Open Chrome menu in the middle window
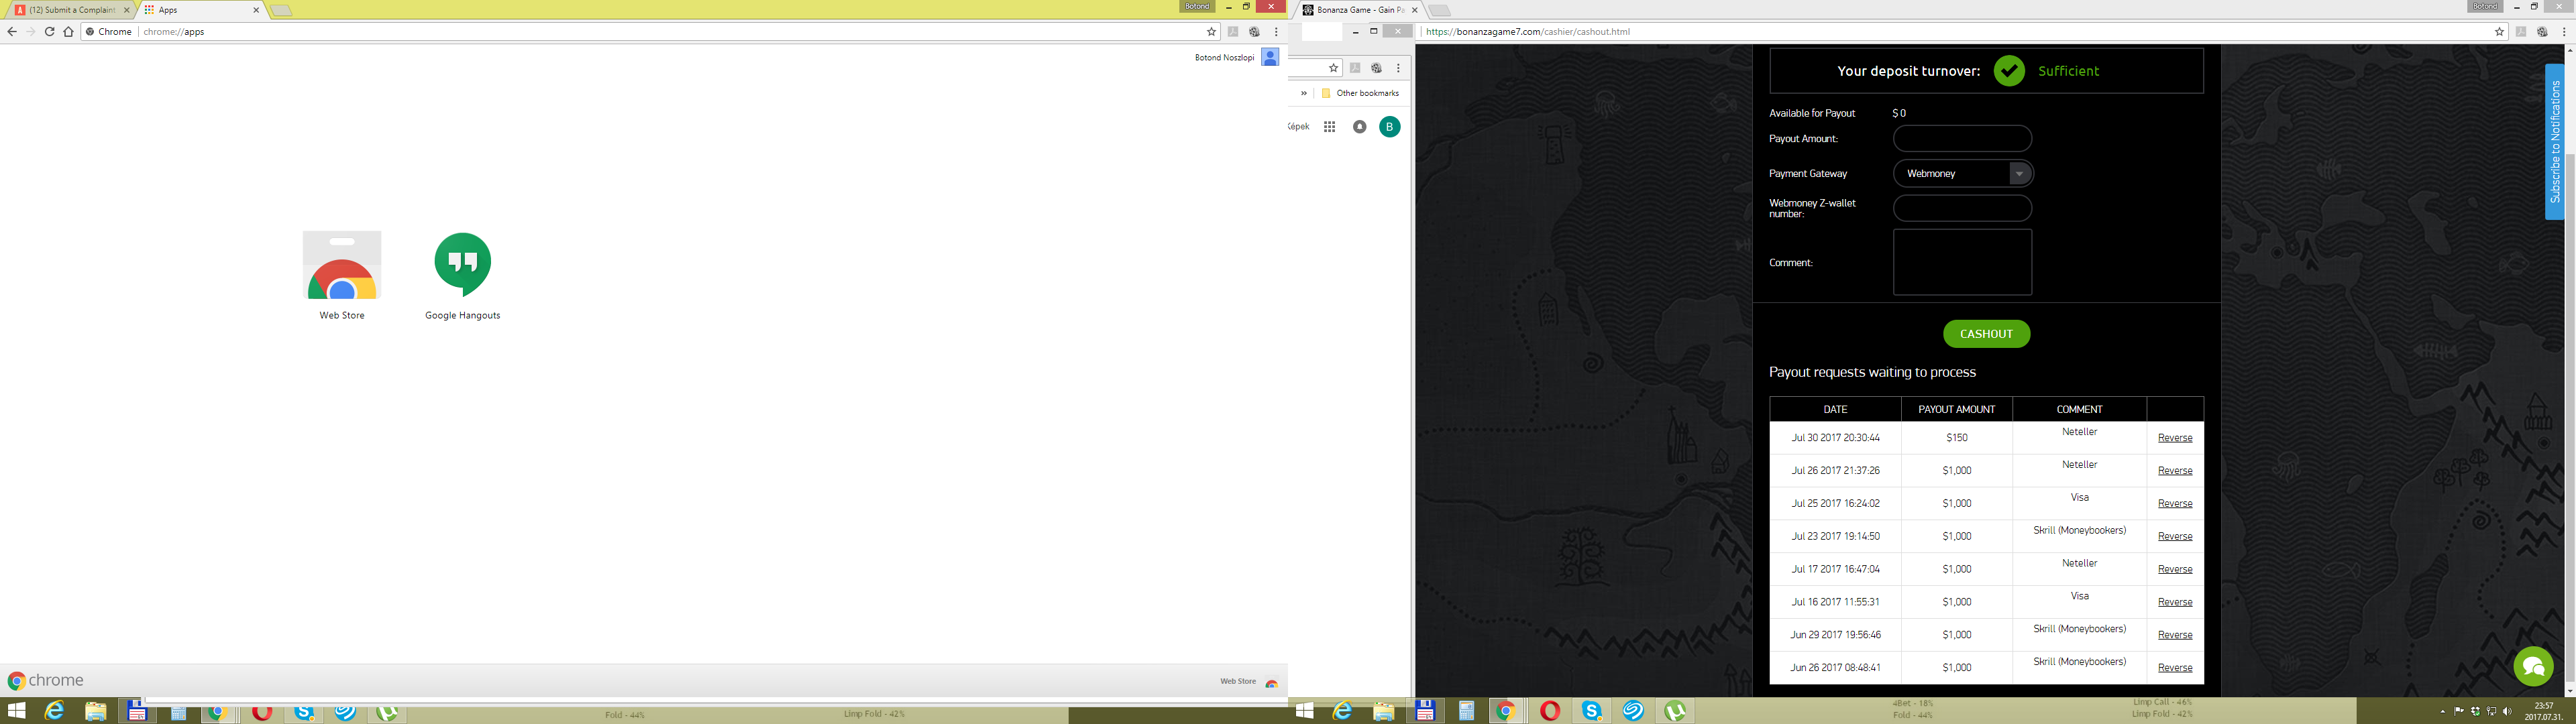2576x724 pixels. [1398, 68]
